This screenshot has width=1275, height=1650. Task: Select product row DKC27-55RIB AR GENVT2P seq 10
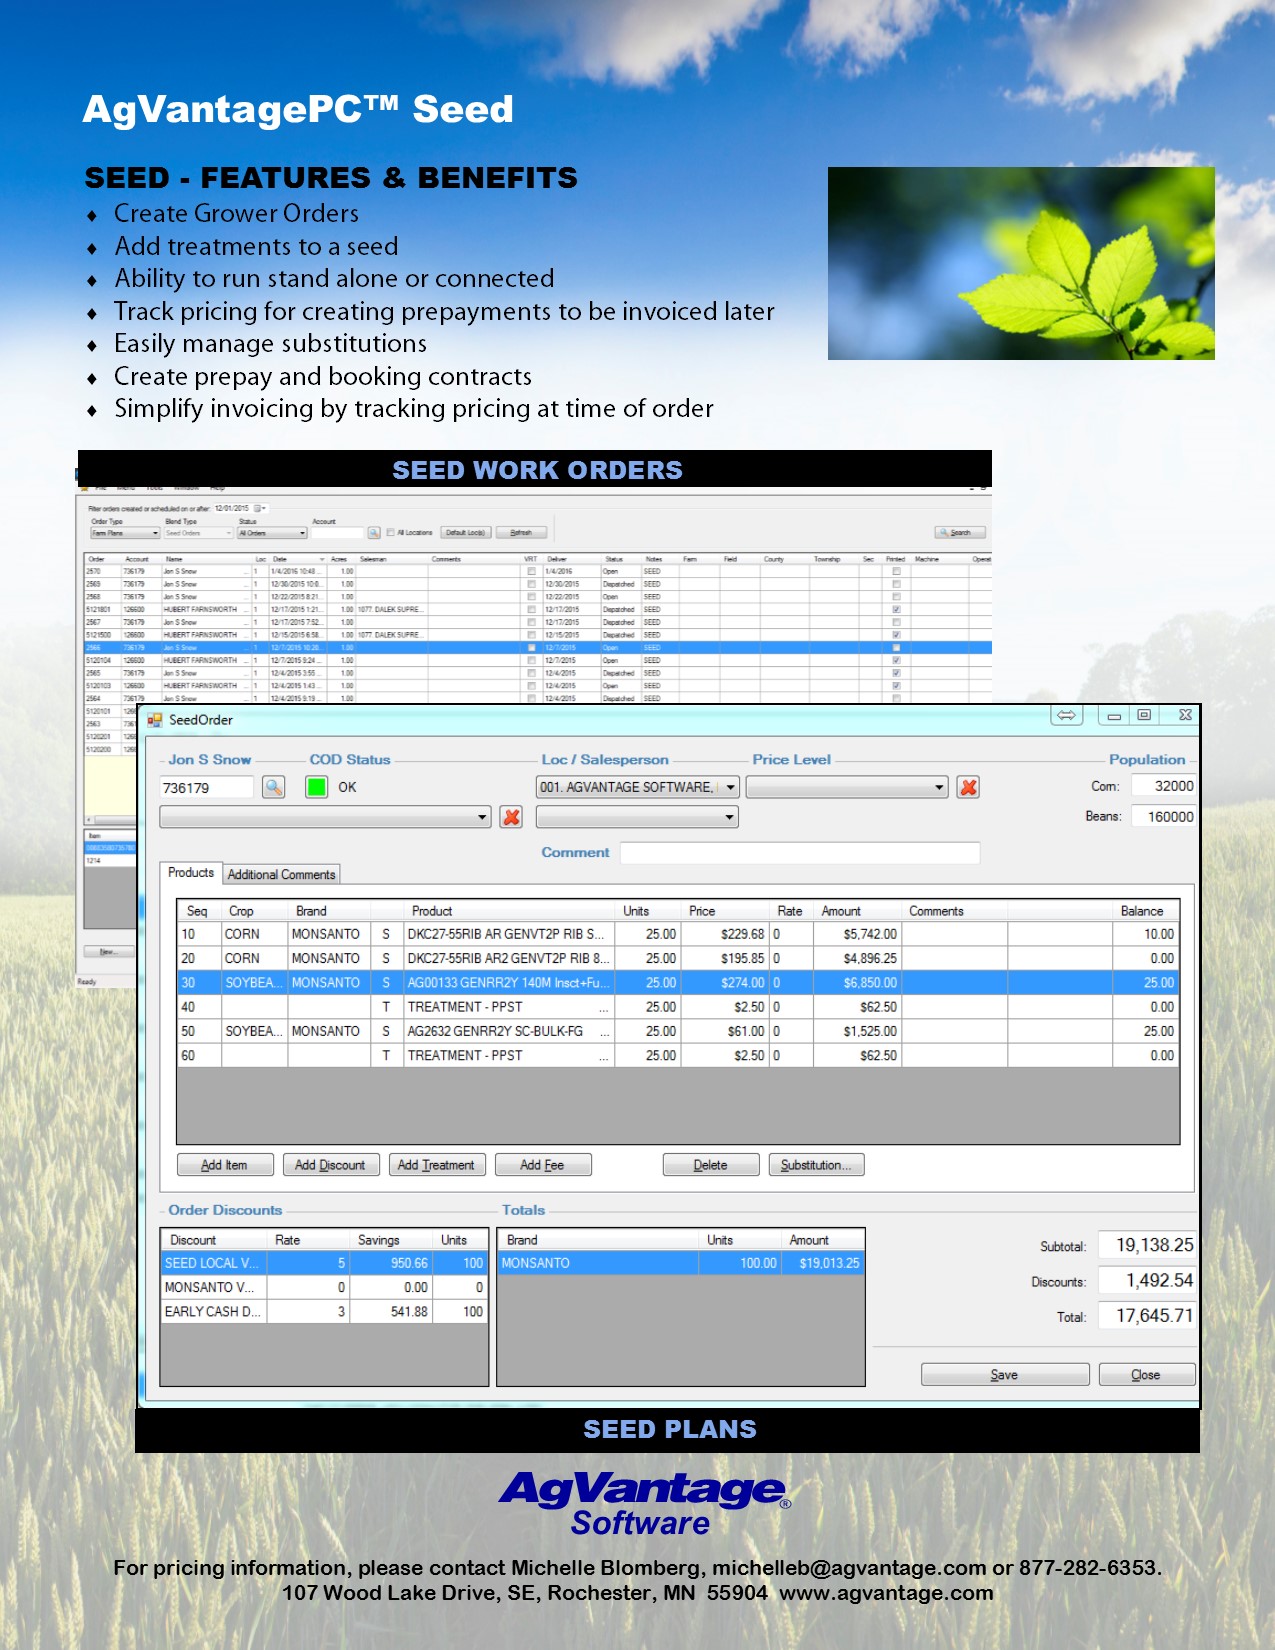coord(678,934)
